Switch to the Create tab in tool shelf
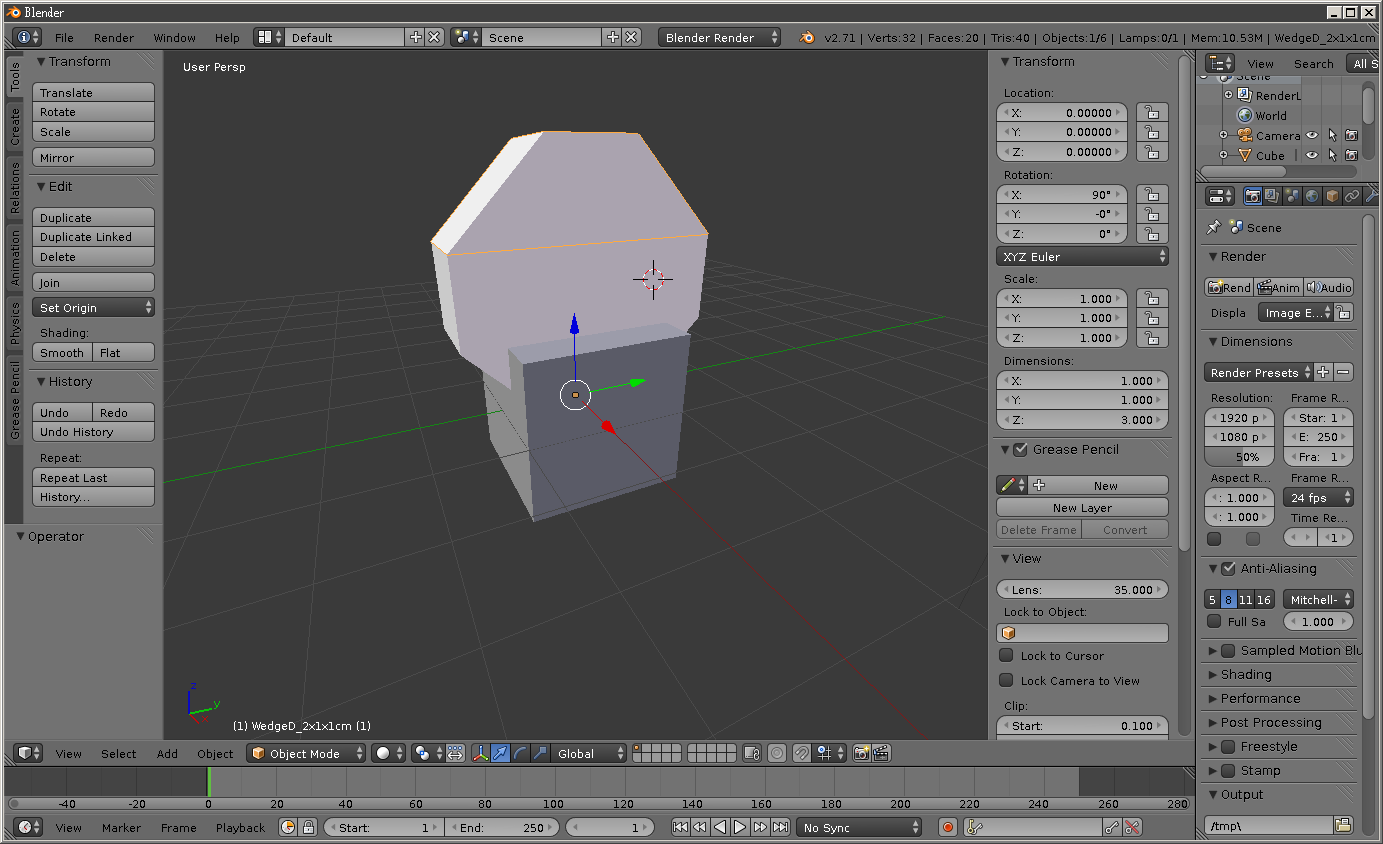1383x844 pixels. tap(15, 127)
